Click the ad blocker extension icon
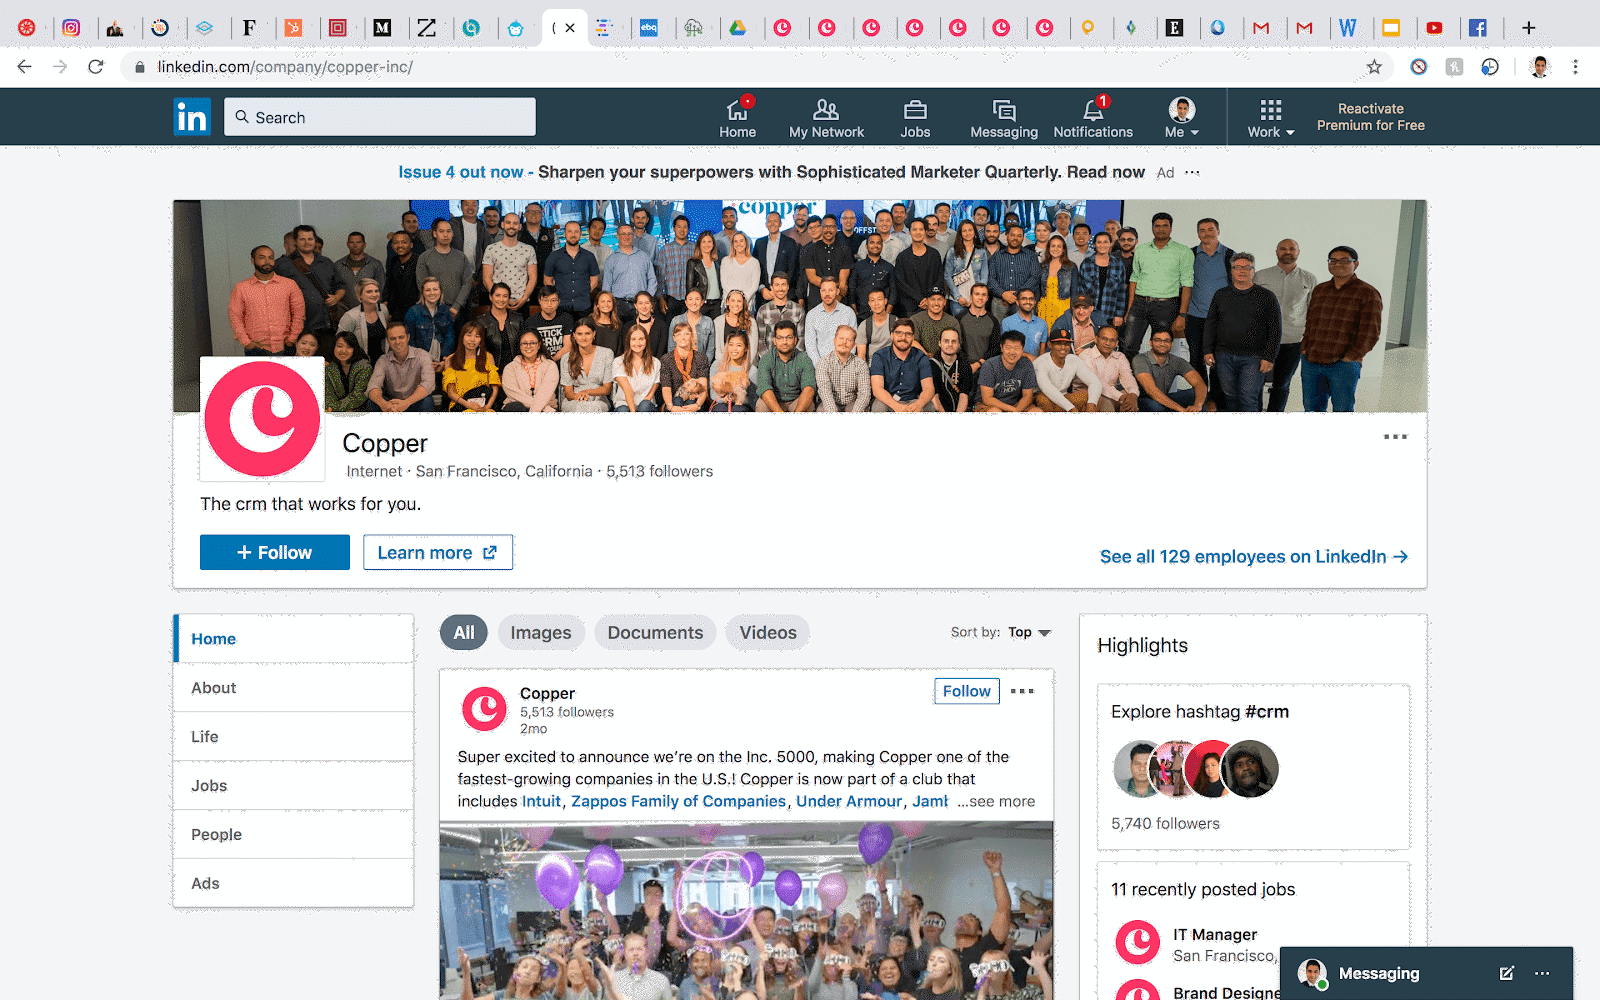This screenshot has width=1600, height=1000. 1418,67
